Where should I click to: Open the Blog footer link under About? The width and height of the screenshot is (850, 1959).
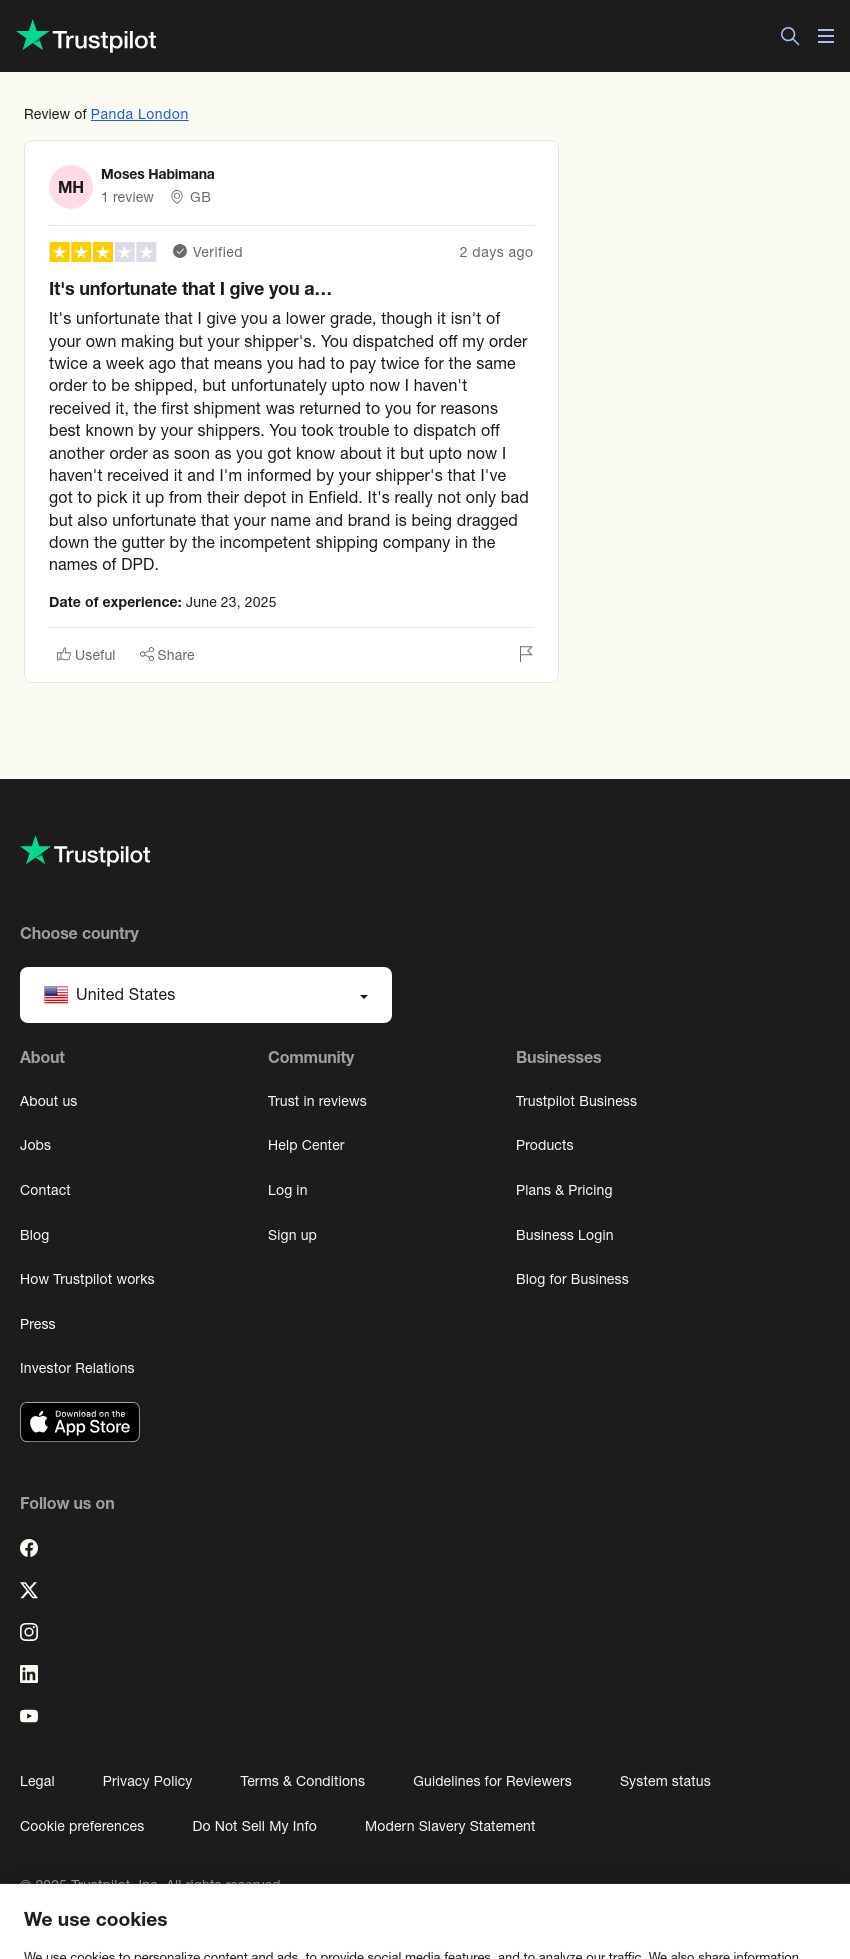34,1235
